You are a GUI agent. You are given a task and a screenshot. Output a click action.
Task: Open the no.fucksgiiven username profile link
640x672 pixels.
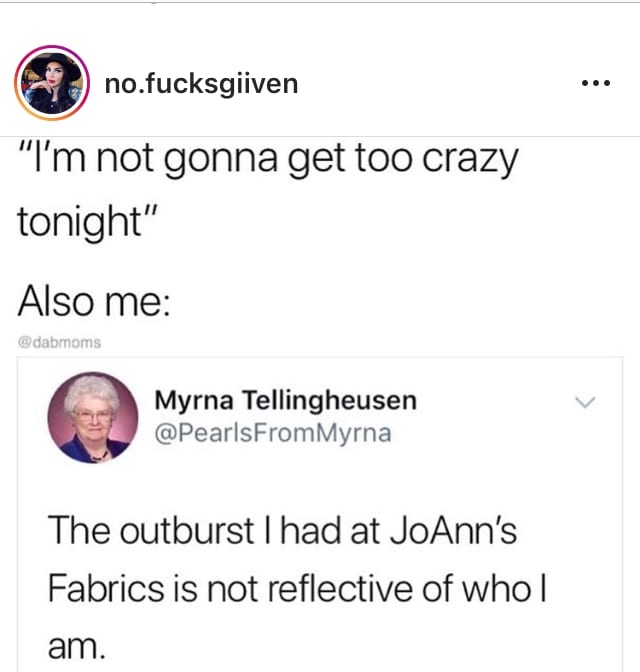click(x=201, y=84)
